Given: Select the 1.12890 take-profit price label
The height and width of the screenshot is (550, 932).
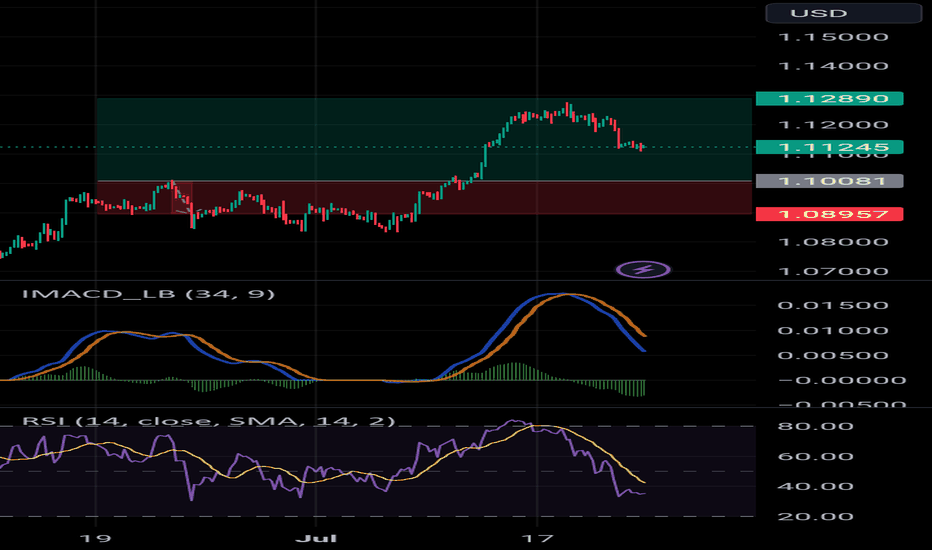Looking at the screenshot, I should click(x=829, y=99).
